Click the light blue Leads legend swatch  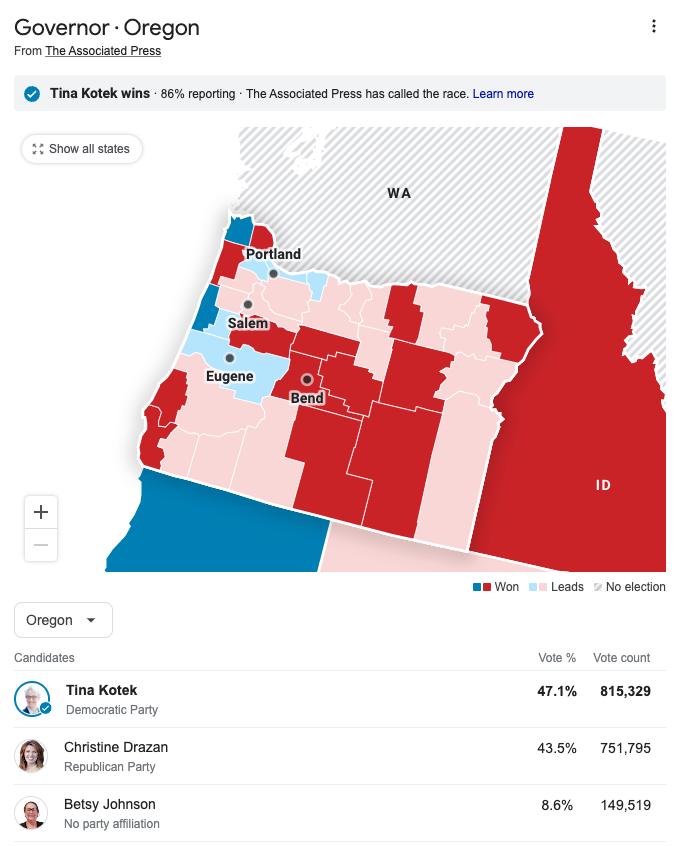coord(533,587)
